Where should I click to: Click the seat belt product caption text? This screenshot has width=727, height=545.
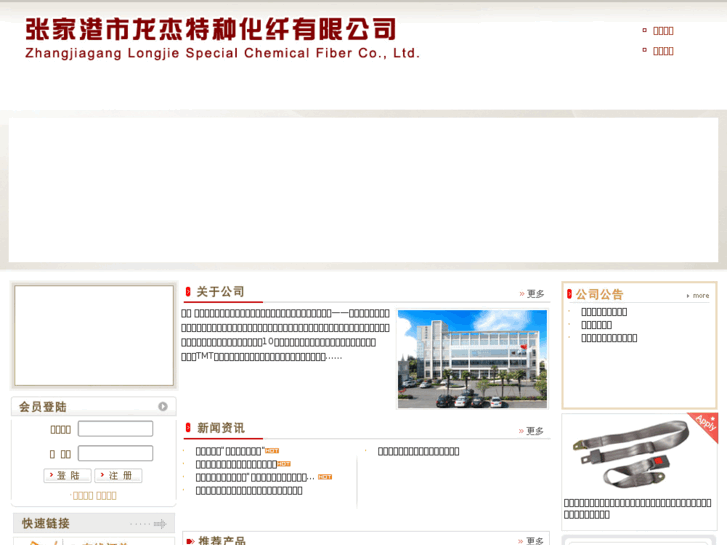point(637,508)
